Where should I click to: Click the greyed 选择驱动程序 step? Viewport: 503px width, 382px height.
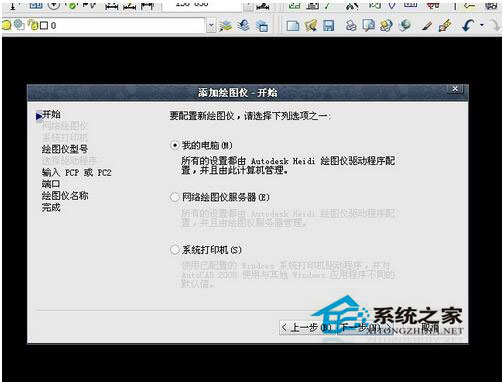[x=69, y=161]
